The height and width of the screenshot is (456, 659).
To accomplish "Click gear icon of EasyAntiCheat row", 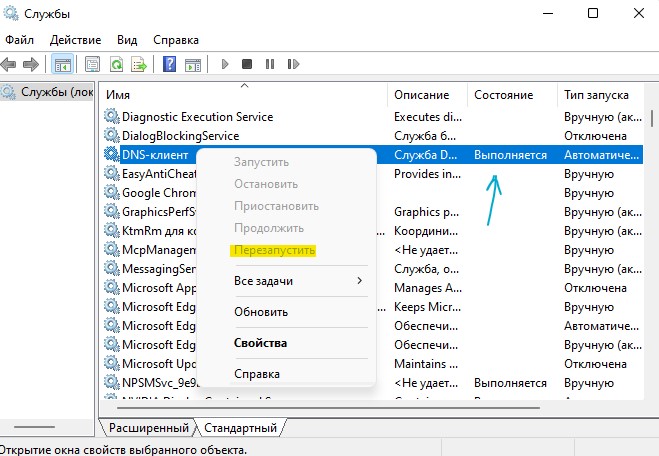I will tap(112, 173).
